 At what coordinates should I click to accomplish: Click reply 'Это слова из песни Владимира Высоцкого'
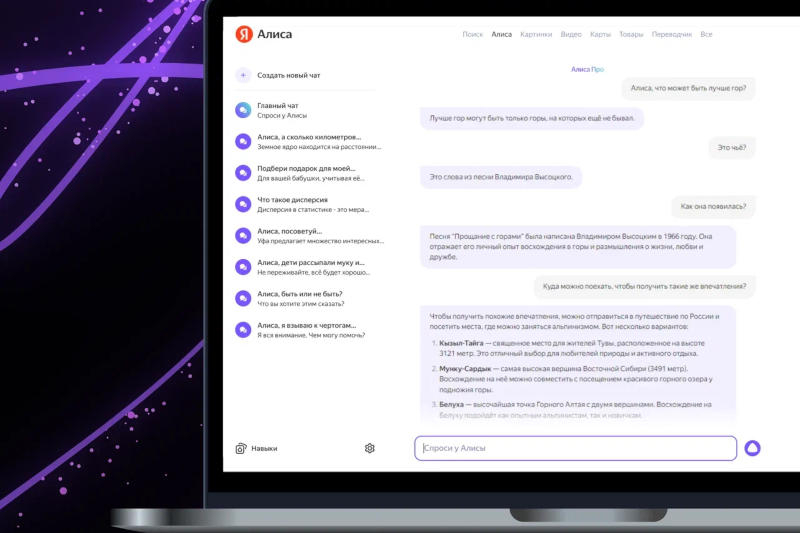click(501, 177)
